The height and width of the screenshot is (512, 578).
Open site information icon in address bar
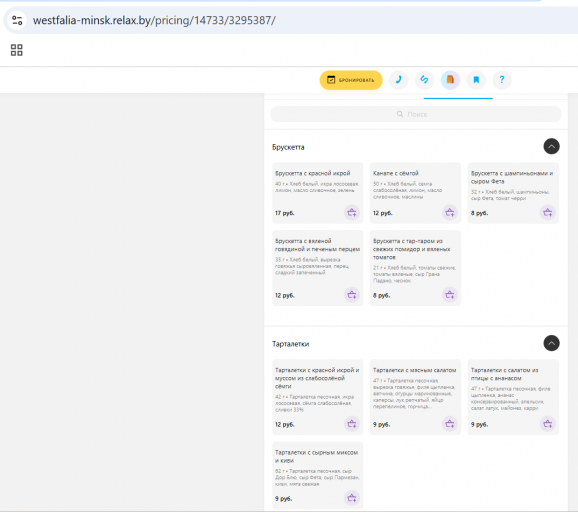pos(17,20)
